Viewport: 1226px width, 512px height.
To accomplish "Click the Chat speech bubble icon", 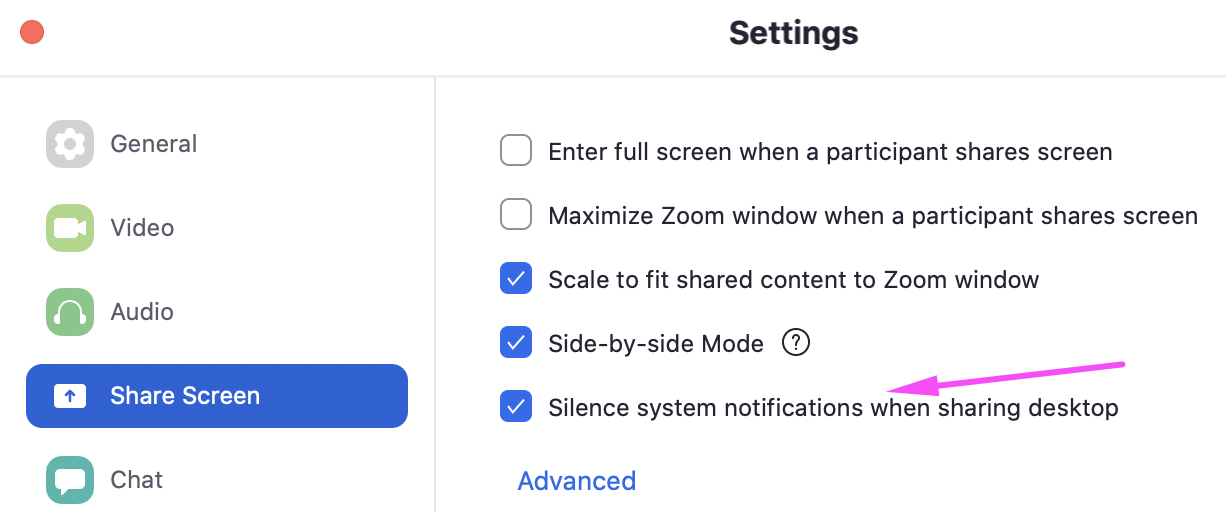I will pyautogui.click(x=70, y=480).
